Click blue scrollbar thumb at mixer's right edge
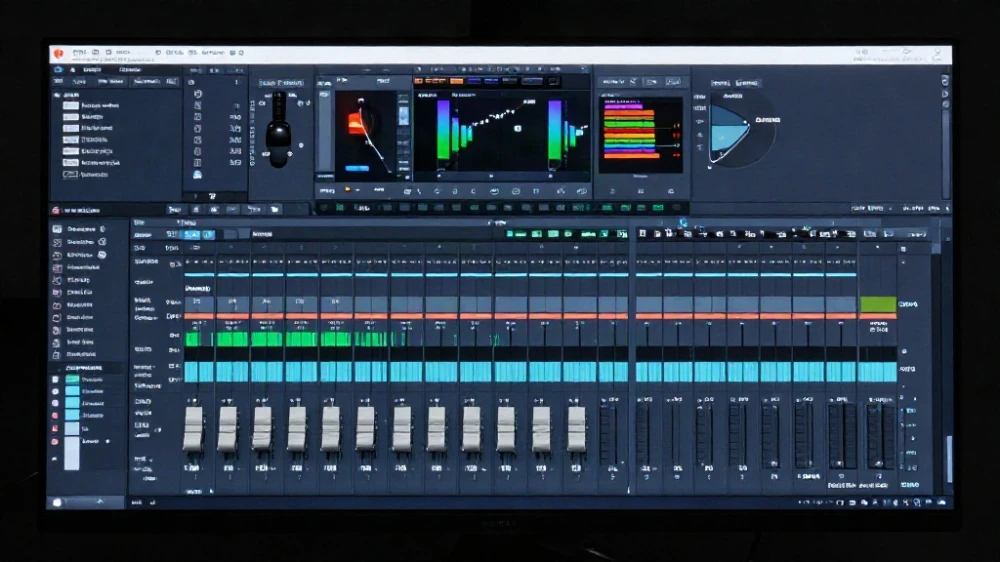Screen dimensions: 1000x562 tap(949, 459)
